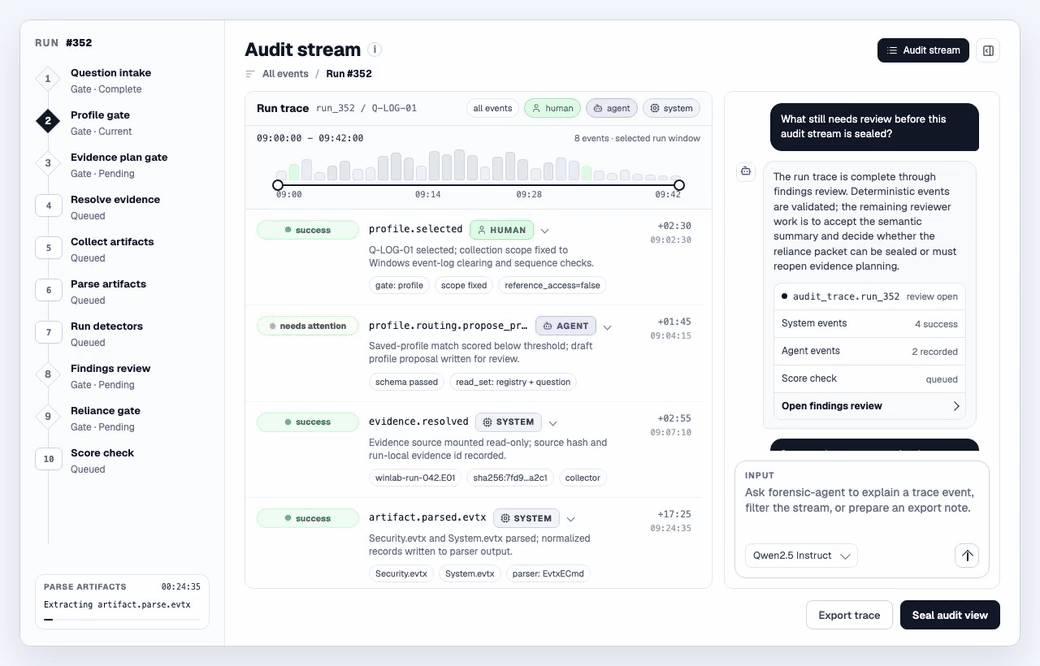Expand the evidence.resolved event details
1040x666 pixels.
tap(552, 423)
